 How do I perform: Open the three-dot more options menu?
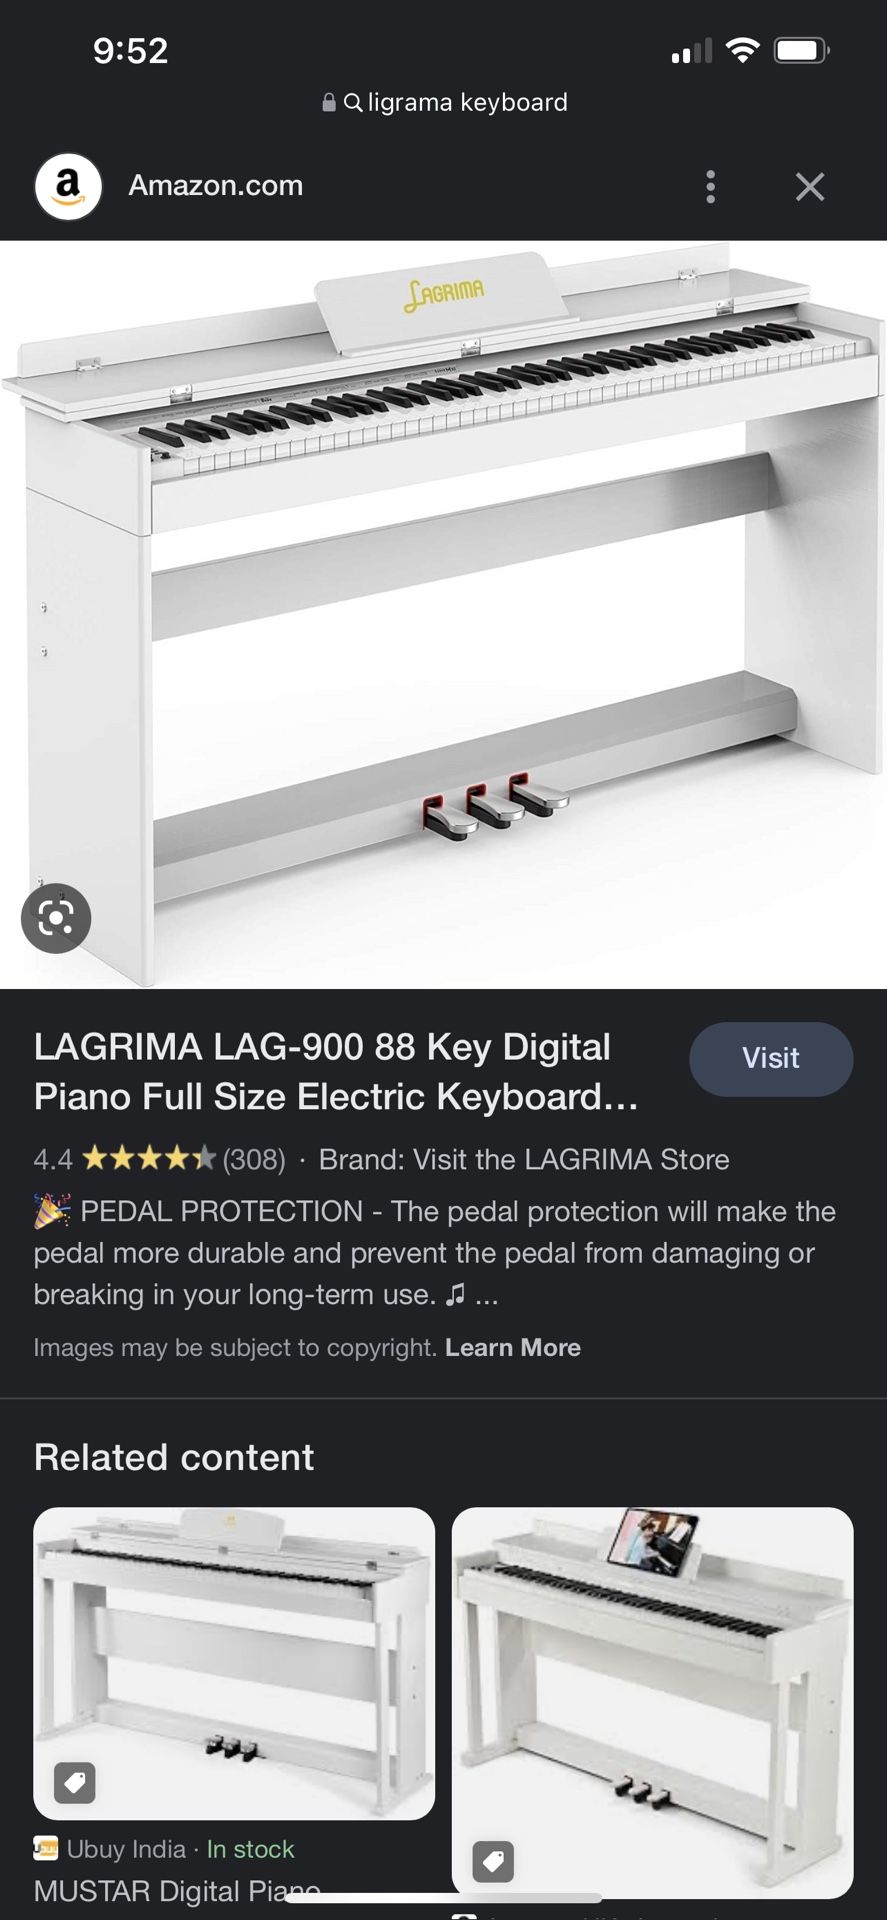point(711,187)
